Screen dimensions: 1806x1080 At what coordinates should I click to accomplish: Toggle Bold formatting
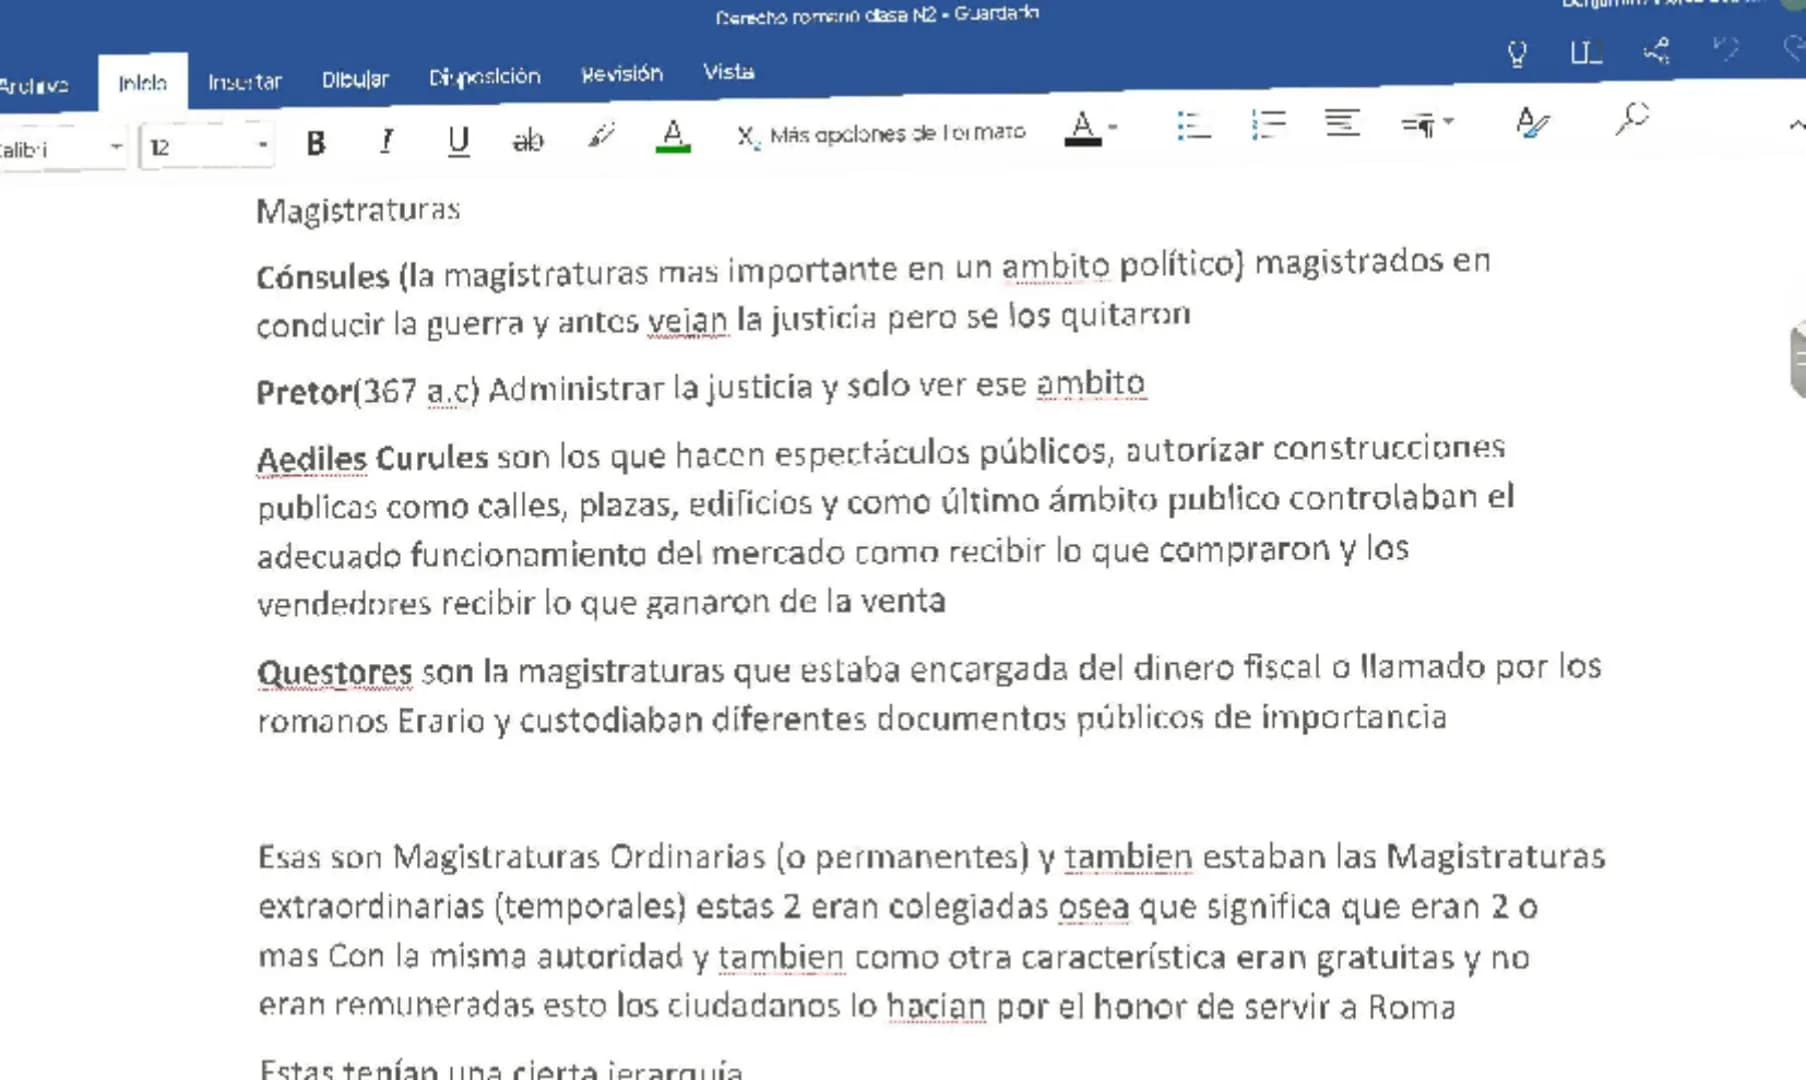click(x=315, y=144)
